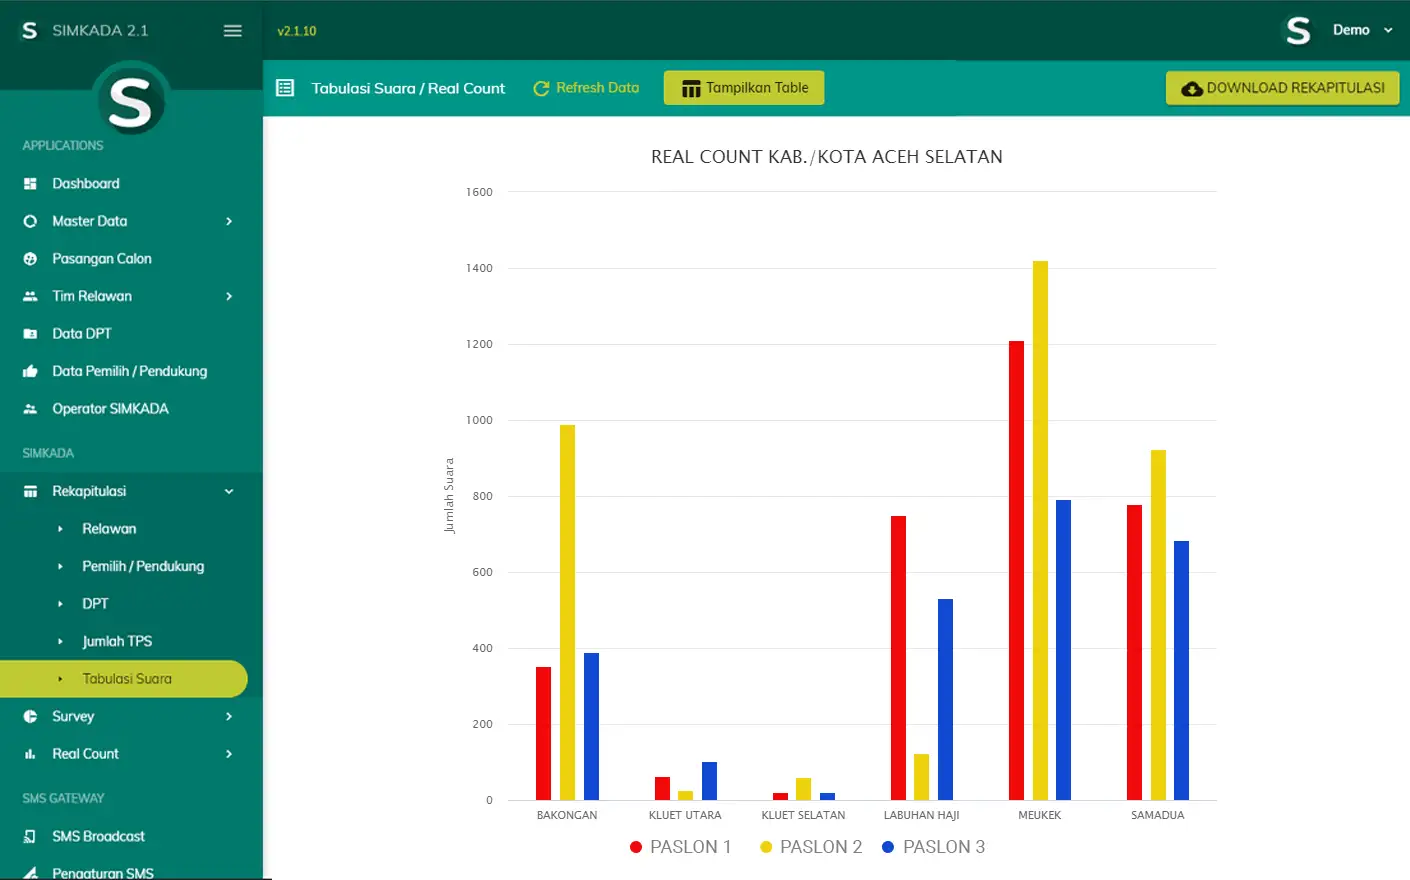Click the chart title REAL COUNT KAB./KOTA ACEH SELATAN
This screenshot has width=1410, height=880.
point(827,157)
